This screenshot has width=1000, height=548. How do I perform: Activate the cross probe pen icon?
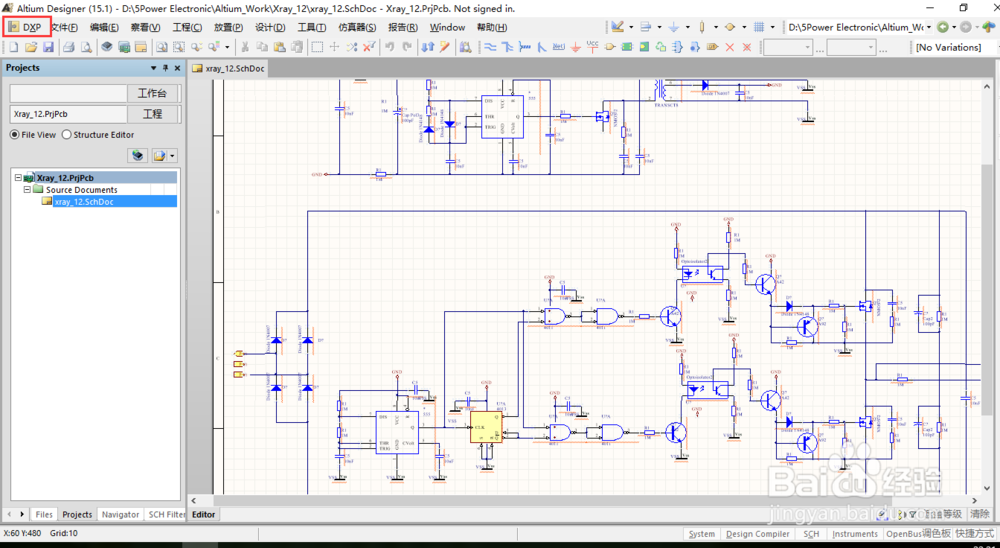[x=445, y=47]
